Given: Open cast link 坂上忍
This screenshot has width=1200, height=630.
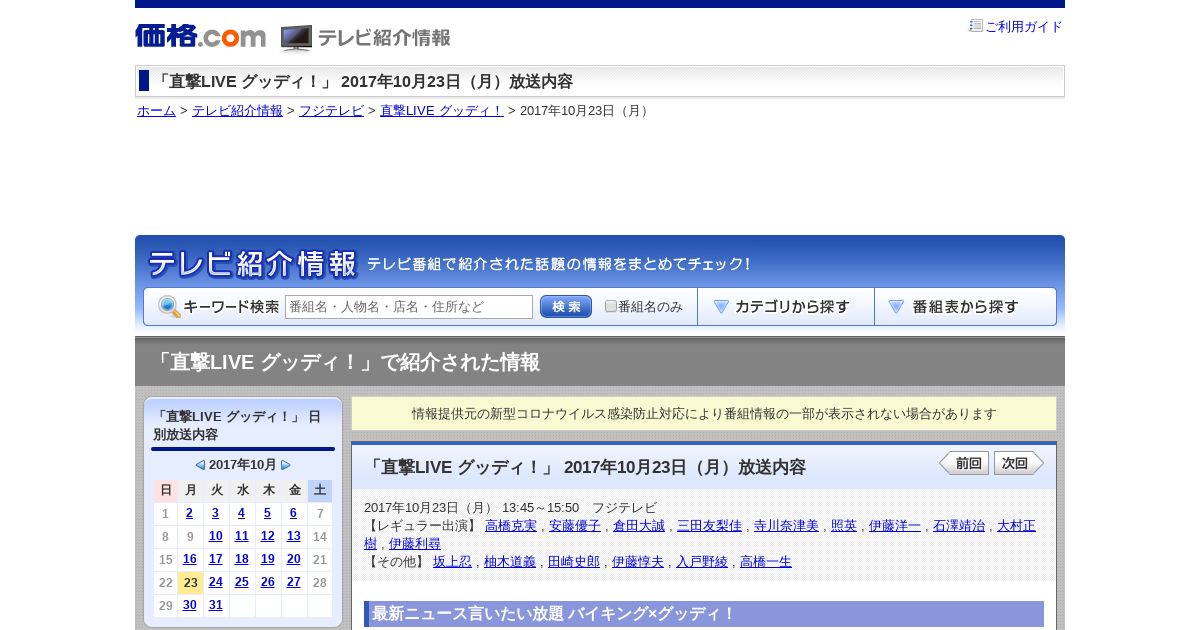Looking at the screenshot, I should [x=452, y=562].
